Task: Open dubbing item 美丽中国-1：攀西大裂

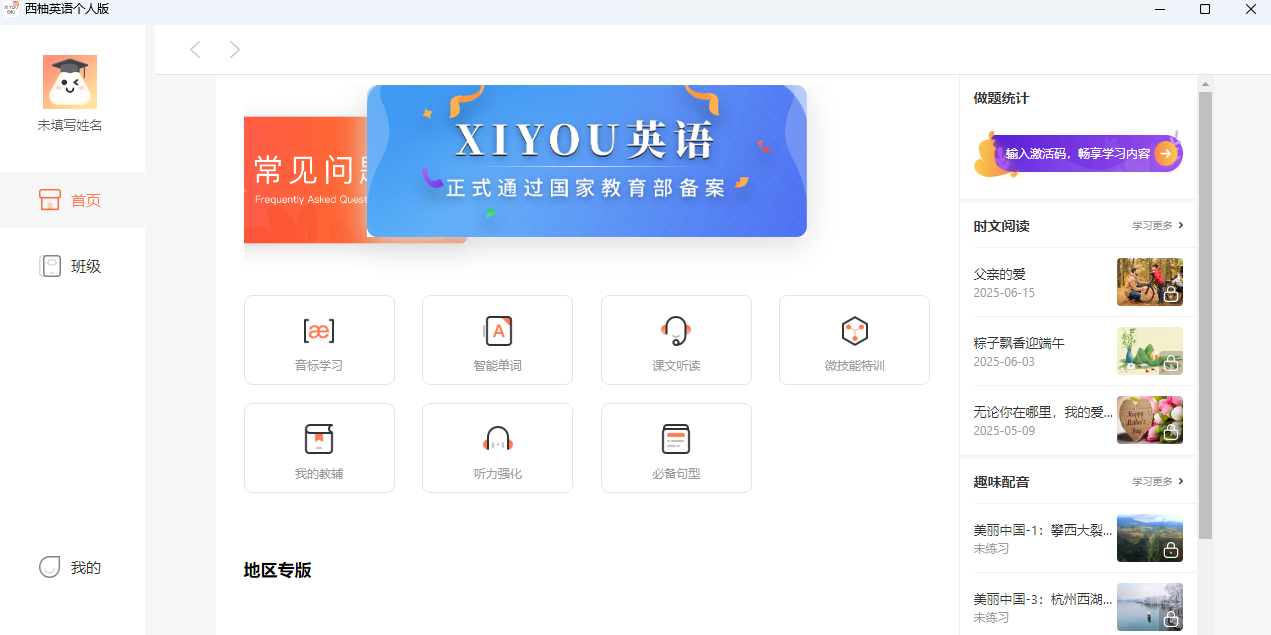Action: [1043, 531]
